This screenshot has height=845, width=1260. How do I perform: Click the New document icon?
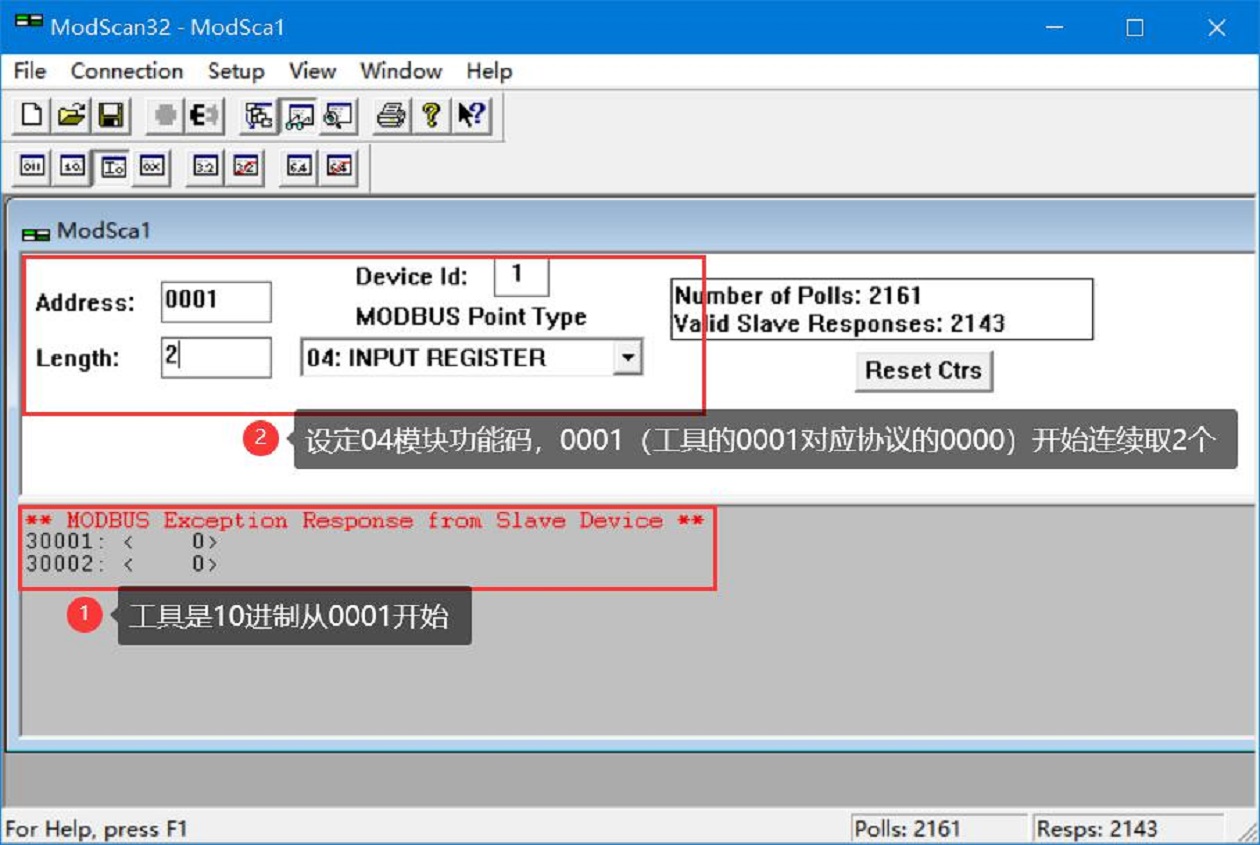click(32, 116)
